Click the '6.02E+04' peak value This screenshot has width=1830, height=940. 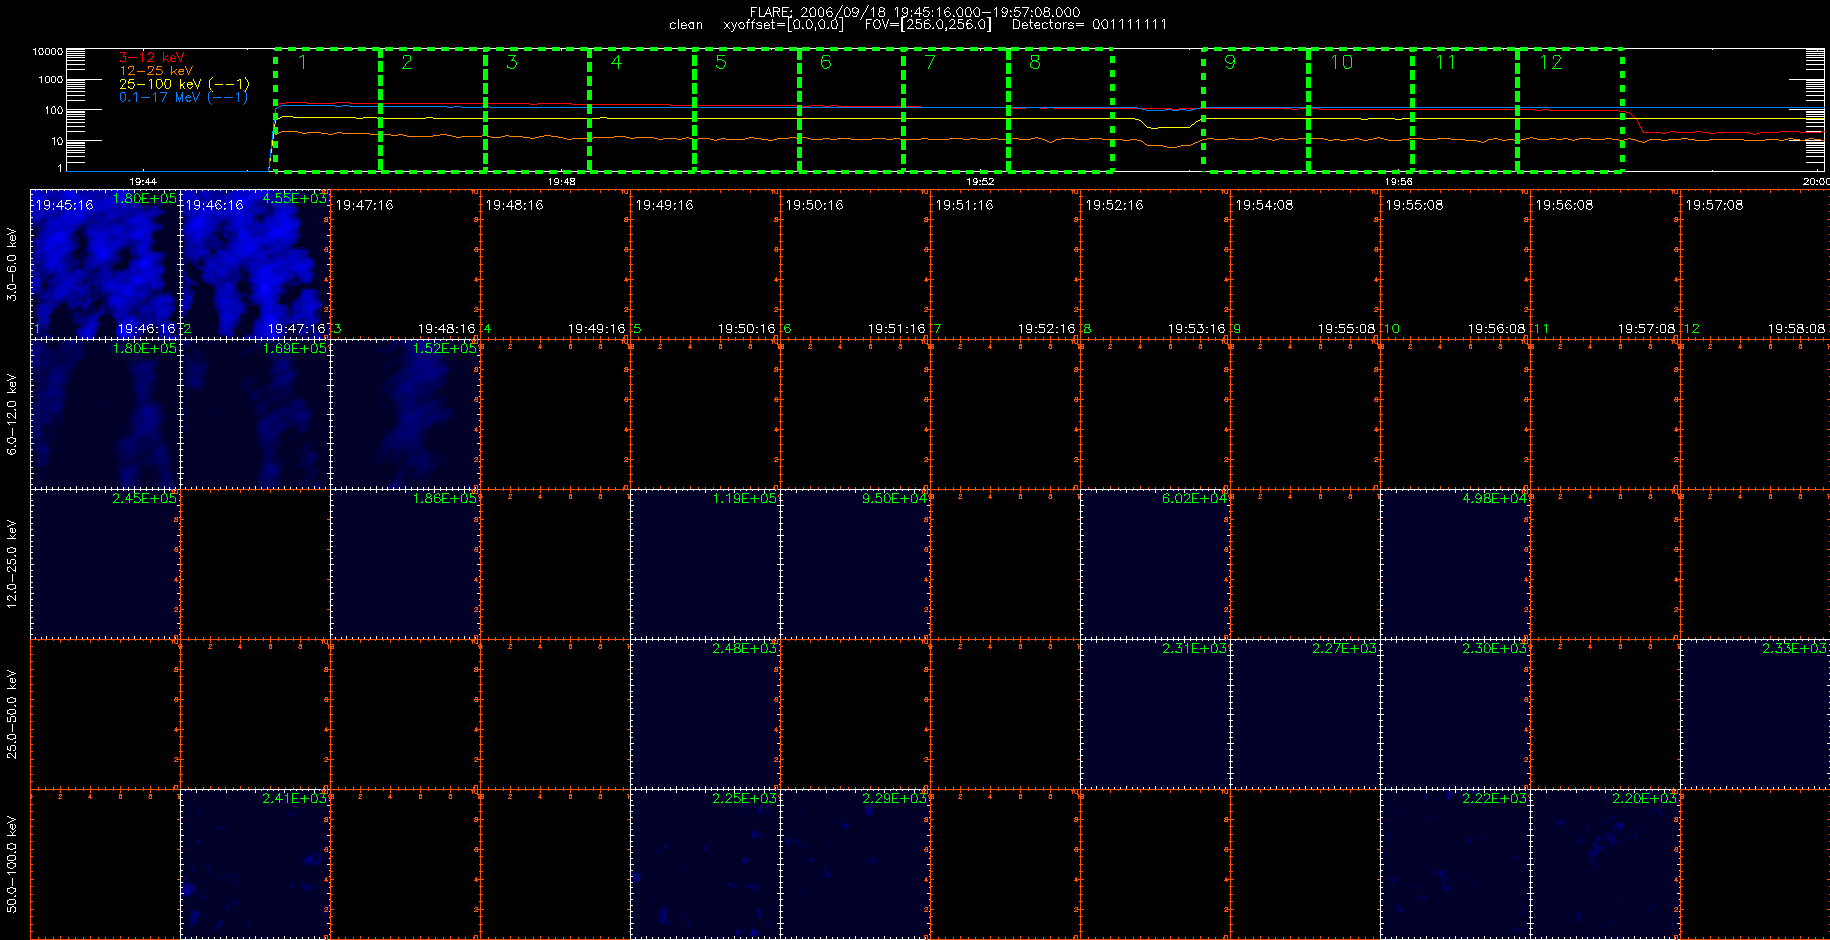(x=1194, y=498)
